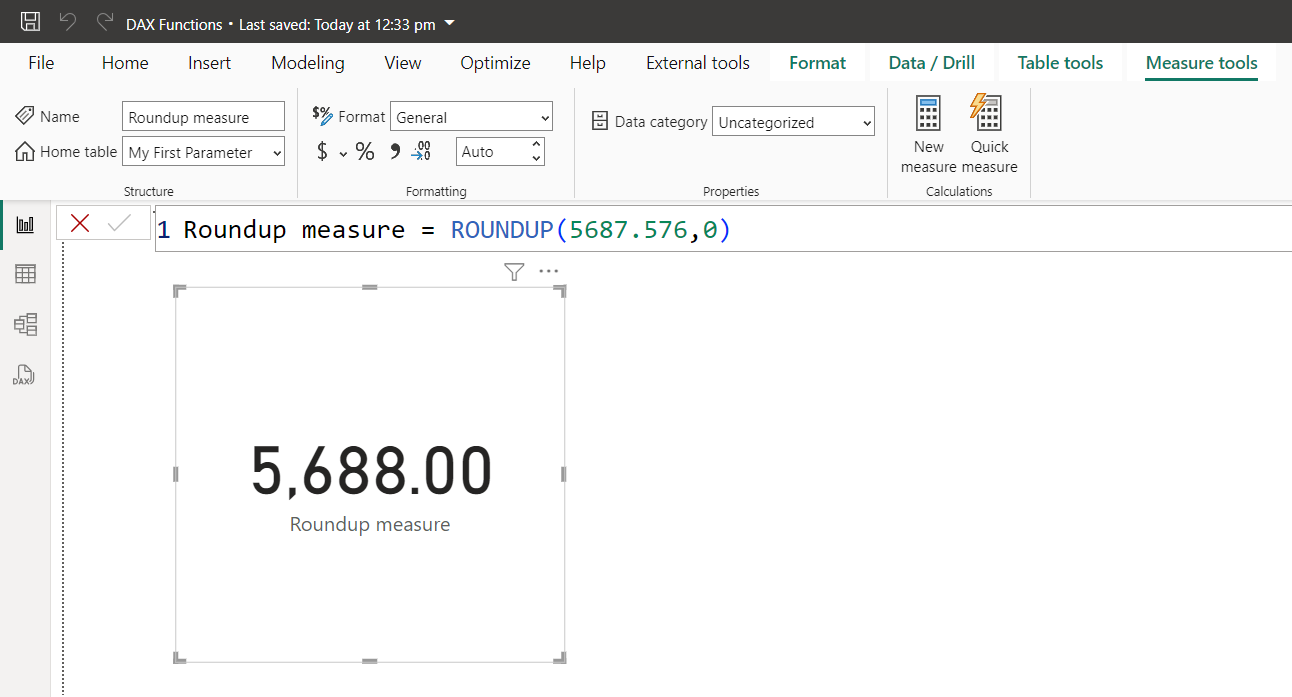Switch to Report view in the sidebar

point(25,224)
